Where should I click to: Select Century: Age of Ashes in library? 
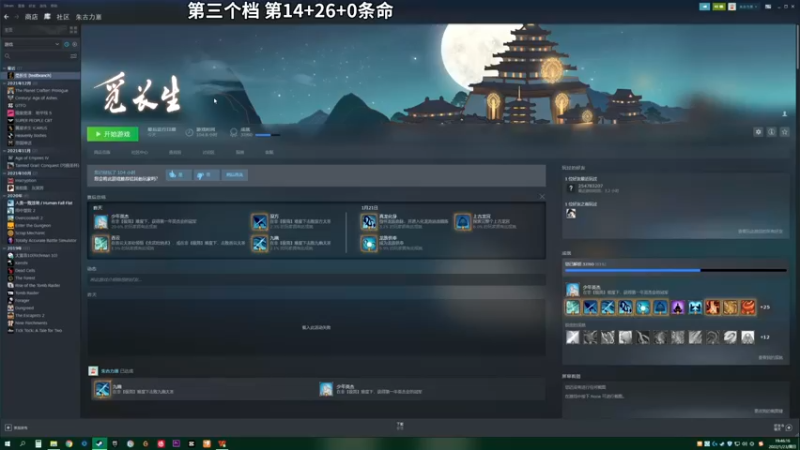[36, 98]
